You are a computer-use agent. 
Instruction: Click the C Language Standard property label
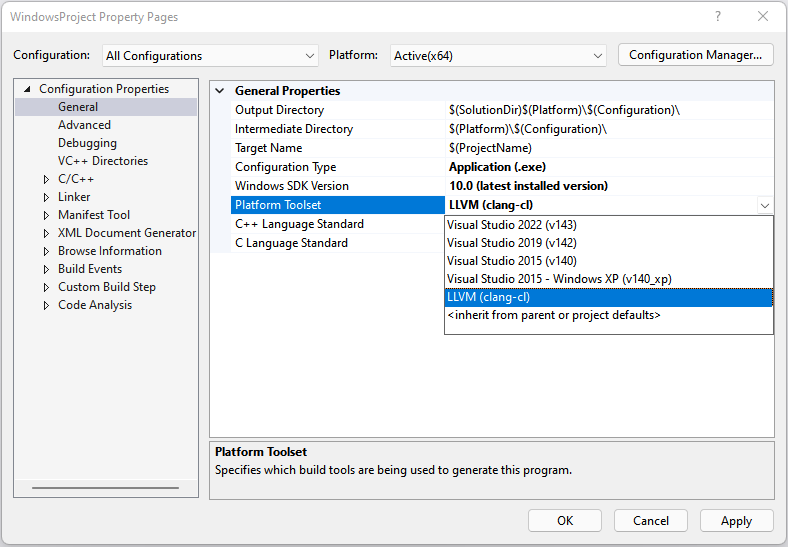point(291,243)
